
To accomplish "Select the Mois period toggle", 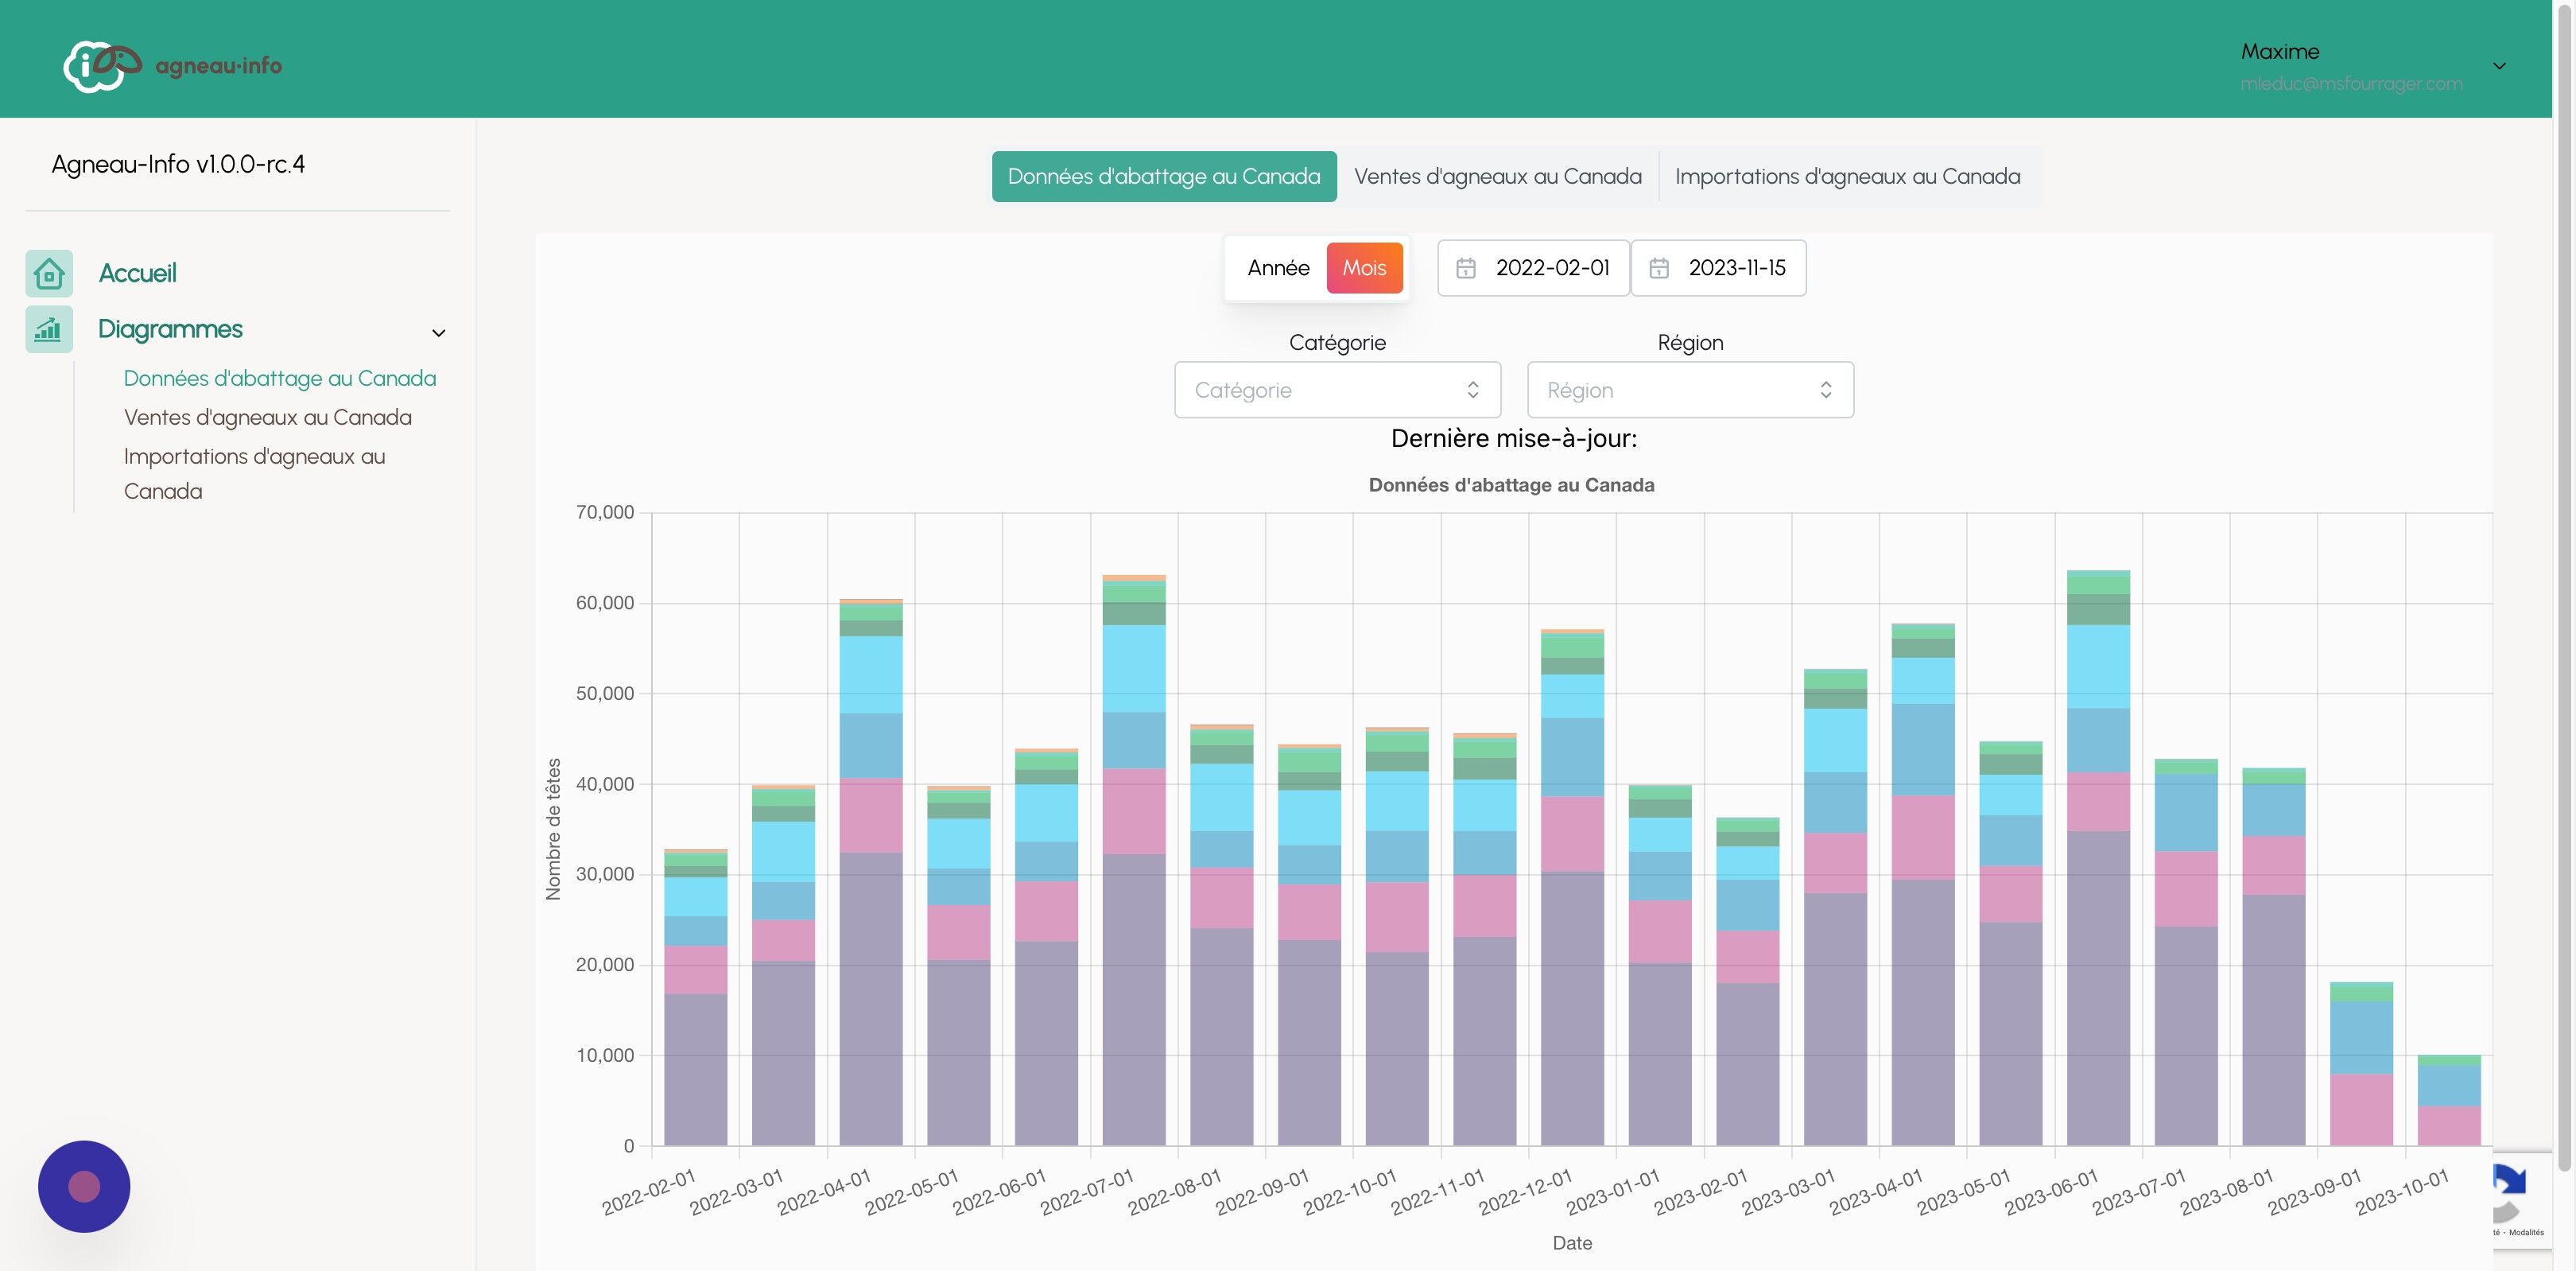I will 1364,268.
